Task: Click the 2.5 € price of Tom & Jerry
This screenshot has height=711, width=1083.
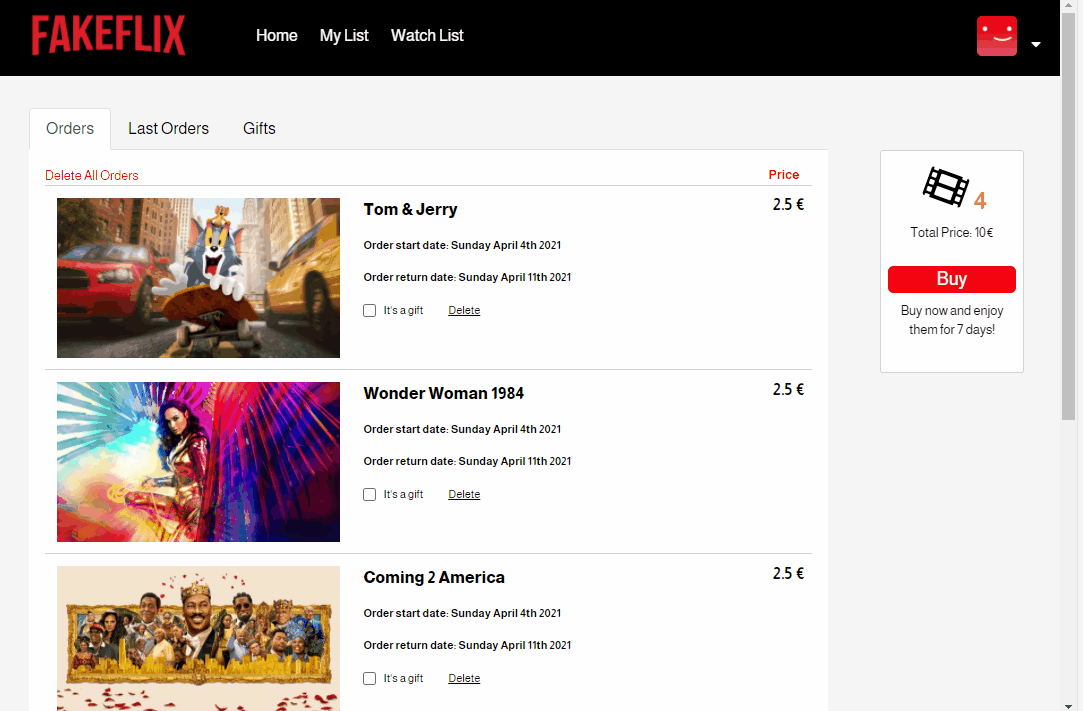Action: tap(788, 205)
